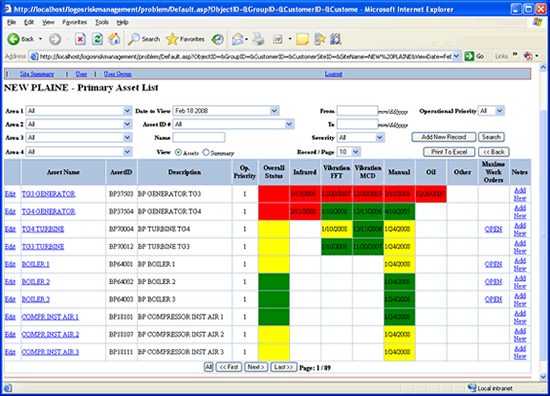Open the Favorites menu
The height and width of the screenshot is (396, 550).
74,22
